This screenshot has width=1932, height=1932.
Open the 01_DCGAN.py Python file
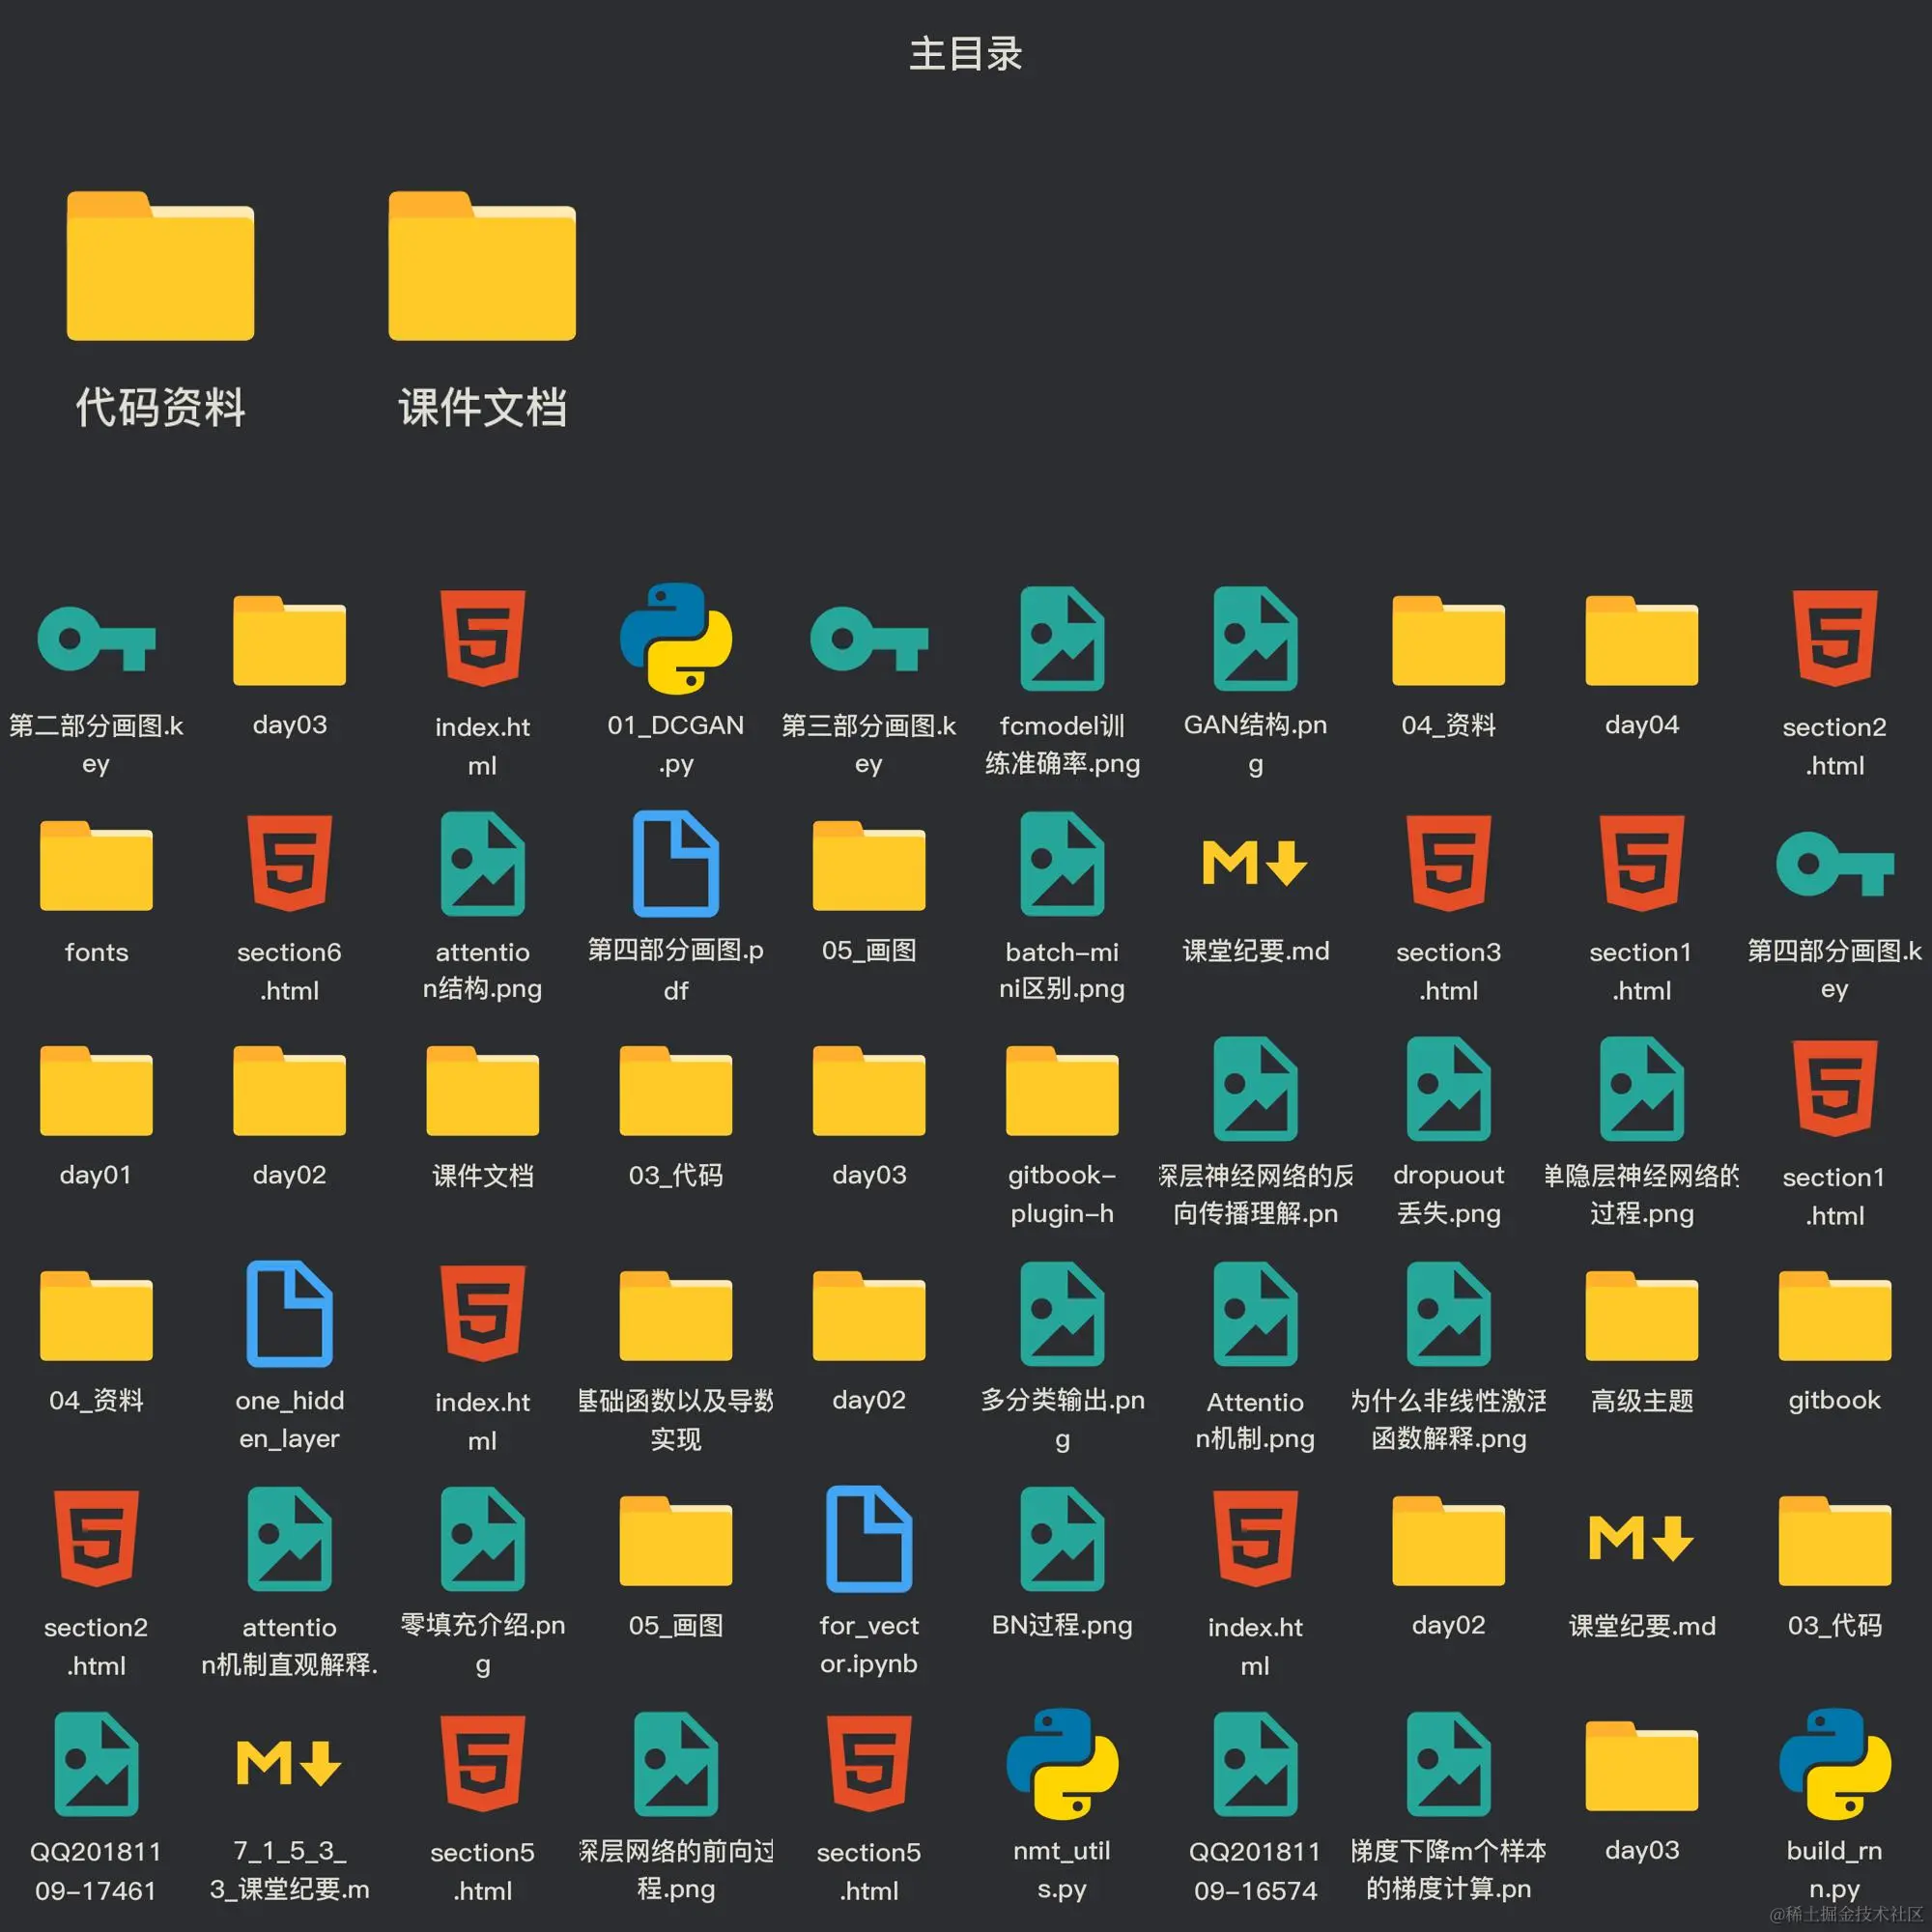click(x=675, y=640)
